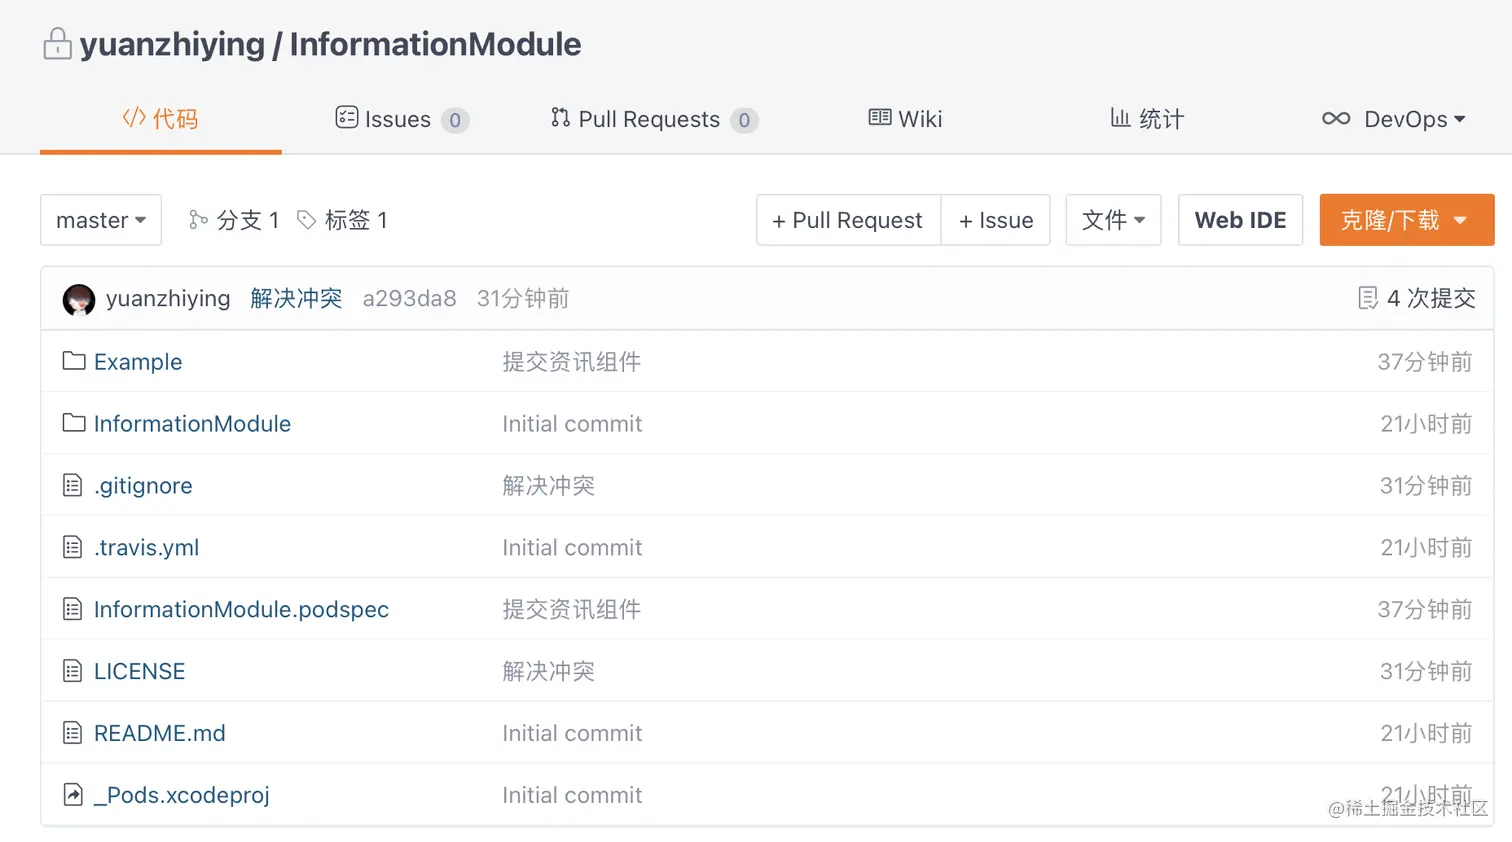Open the README.md file
The image size is (1512, 842).
pyautogui.click(x=159, y=734)
